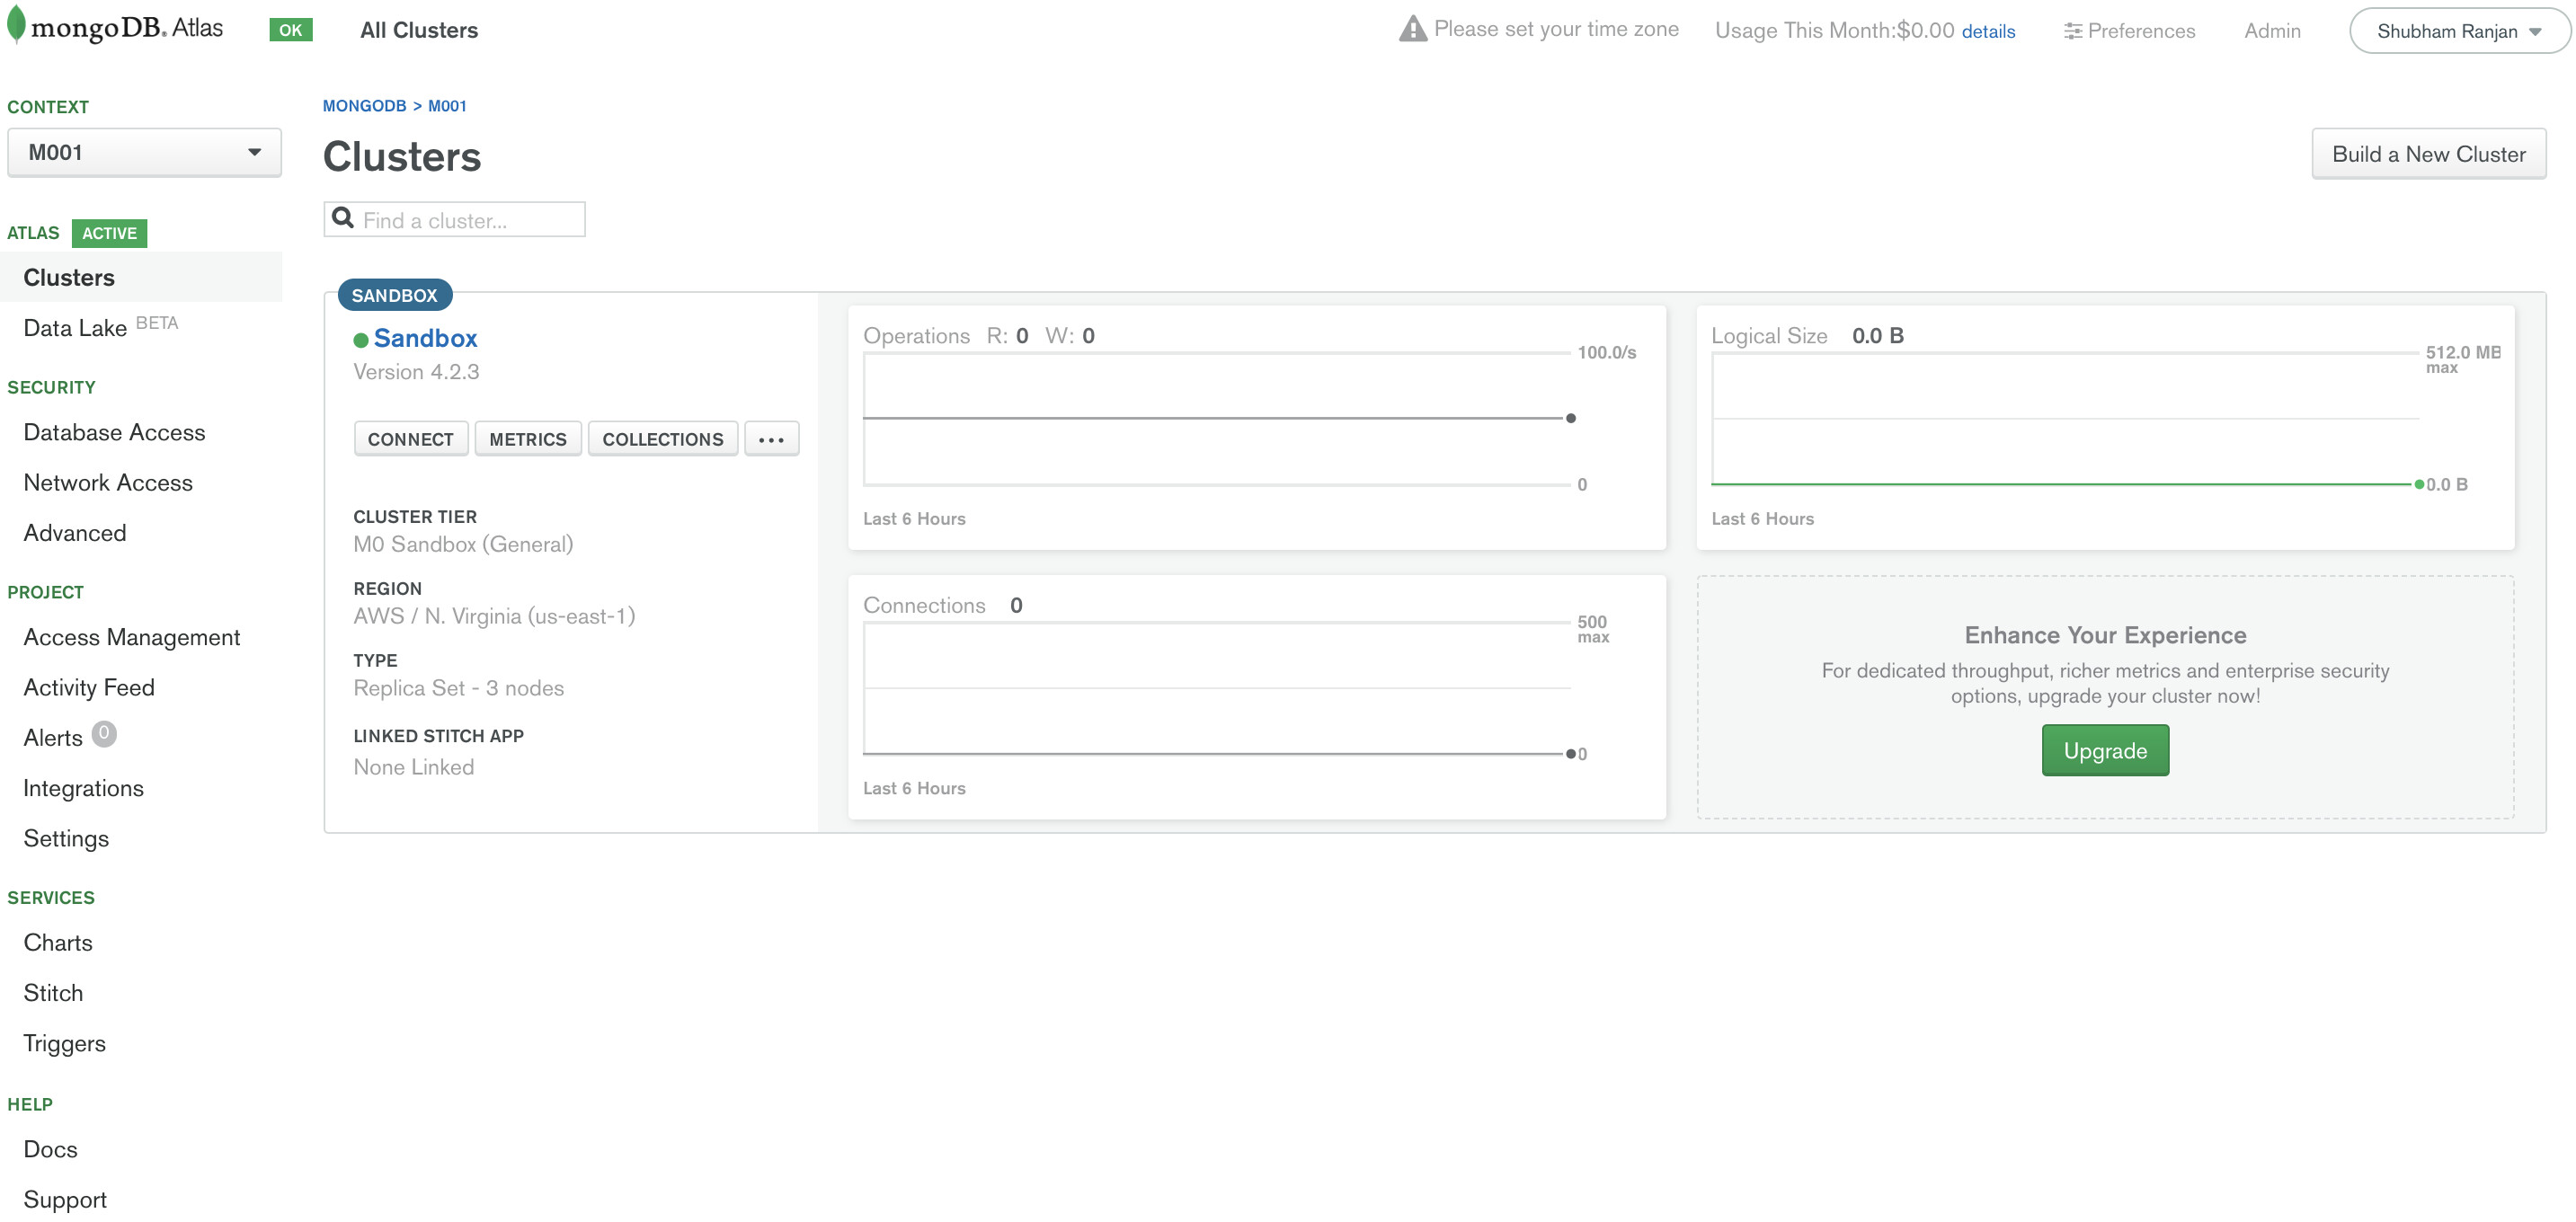The height and width of the screenshot is (1222, 2576).
Task: Open All Clusters in top navigation
Action: [x=419, y=30]
